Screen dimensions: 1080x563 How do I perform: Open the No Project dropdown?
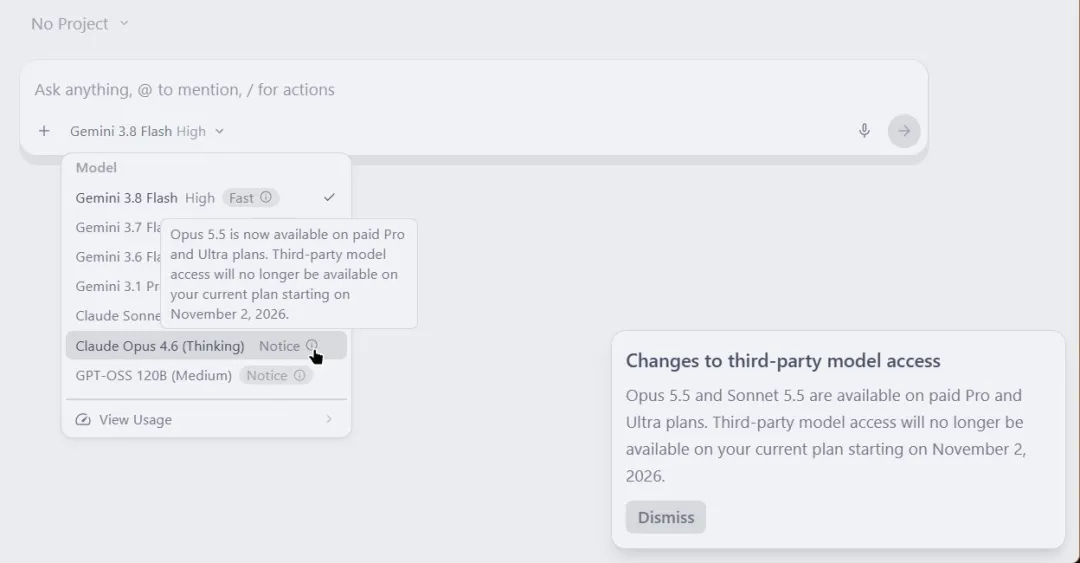[80, 24]
